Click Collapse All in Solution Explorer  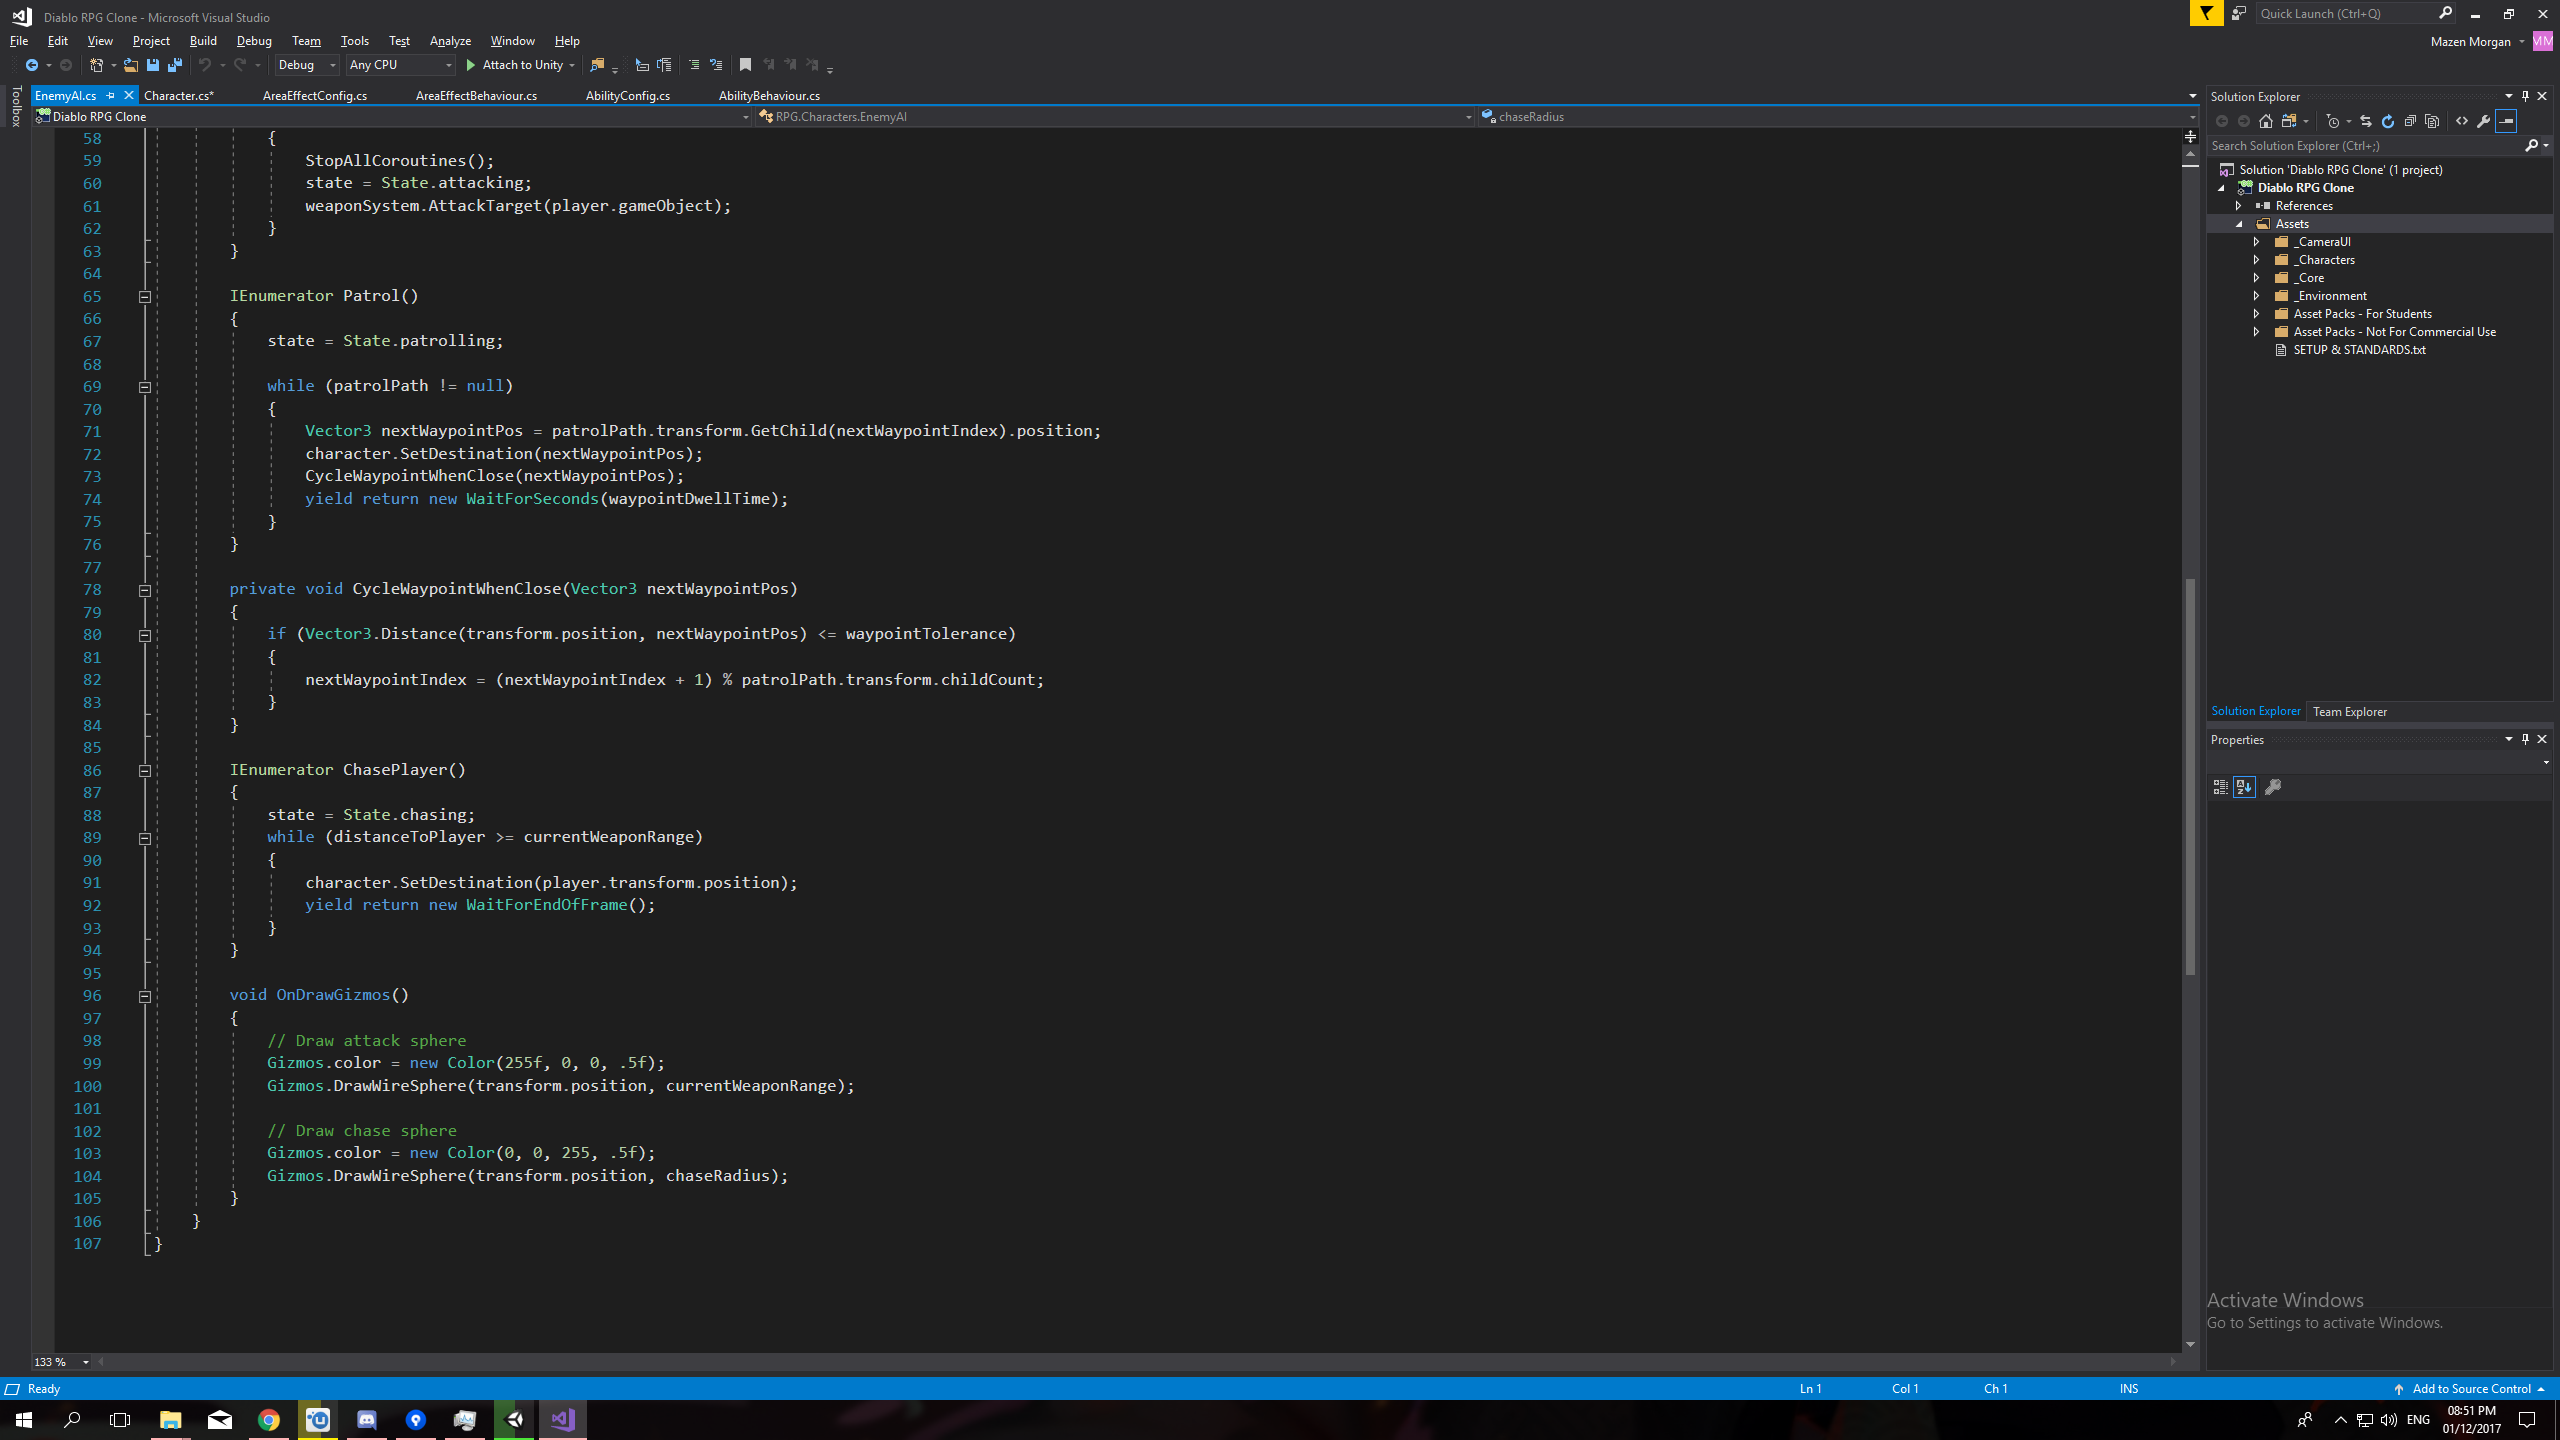(2410, 121)
